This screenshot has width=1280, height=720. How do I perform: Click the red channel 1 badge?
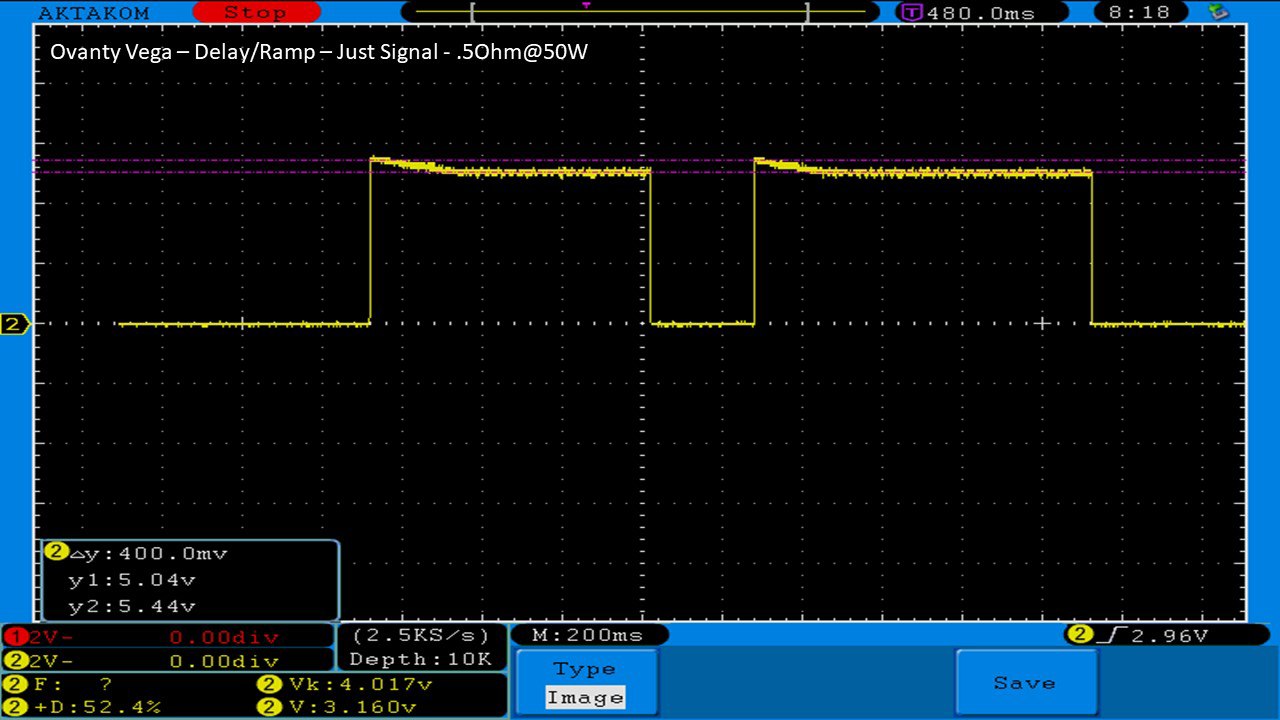[x=13, y=637]
